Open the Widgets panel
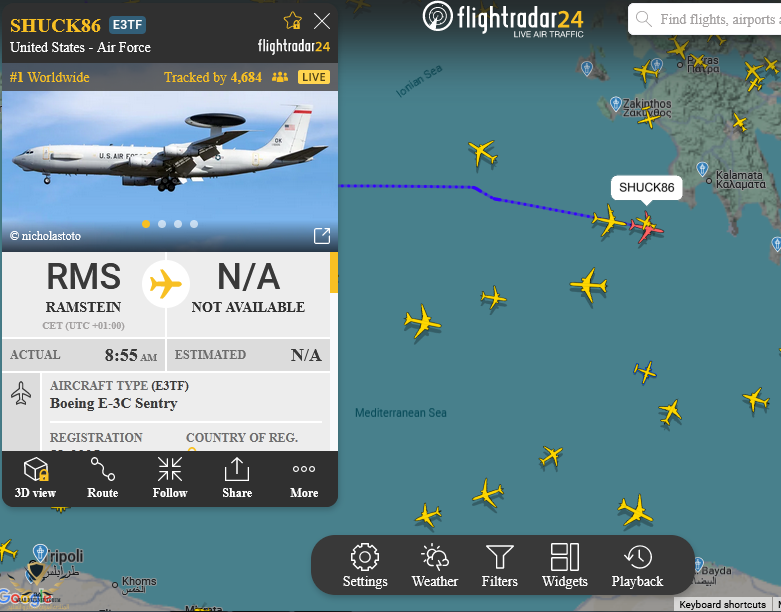 tap(565, 566)
